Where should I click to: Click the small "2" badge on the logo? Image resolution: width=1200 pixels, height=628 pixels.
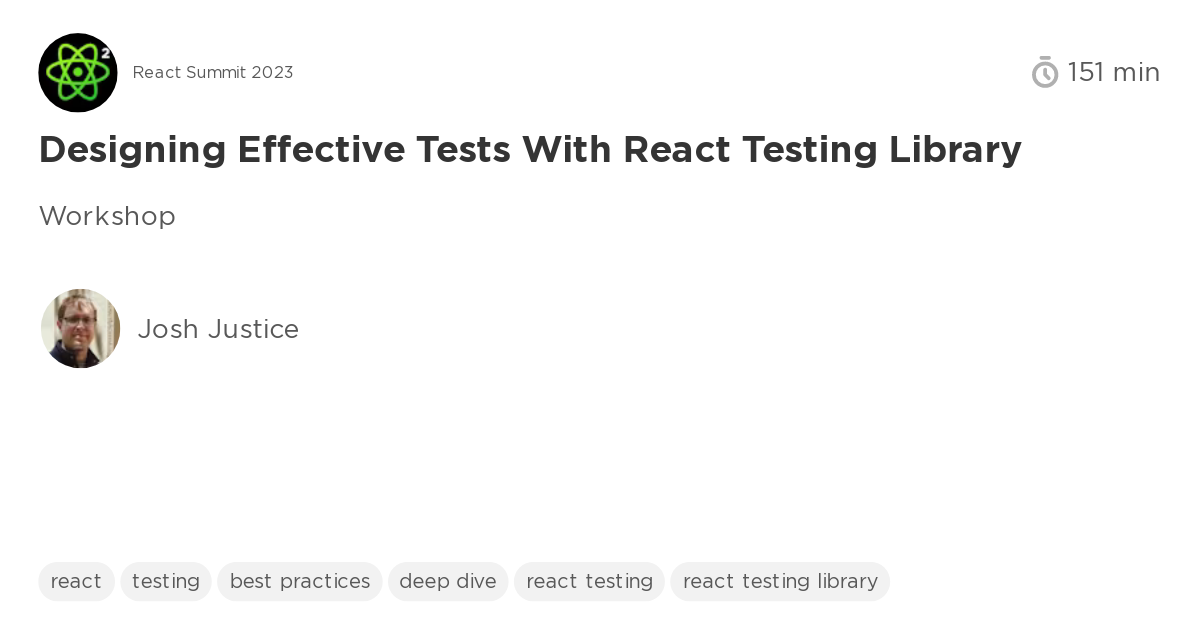(105, 52)
